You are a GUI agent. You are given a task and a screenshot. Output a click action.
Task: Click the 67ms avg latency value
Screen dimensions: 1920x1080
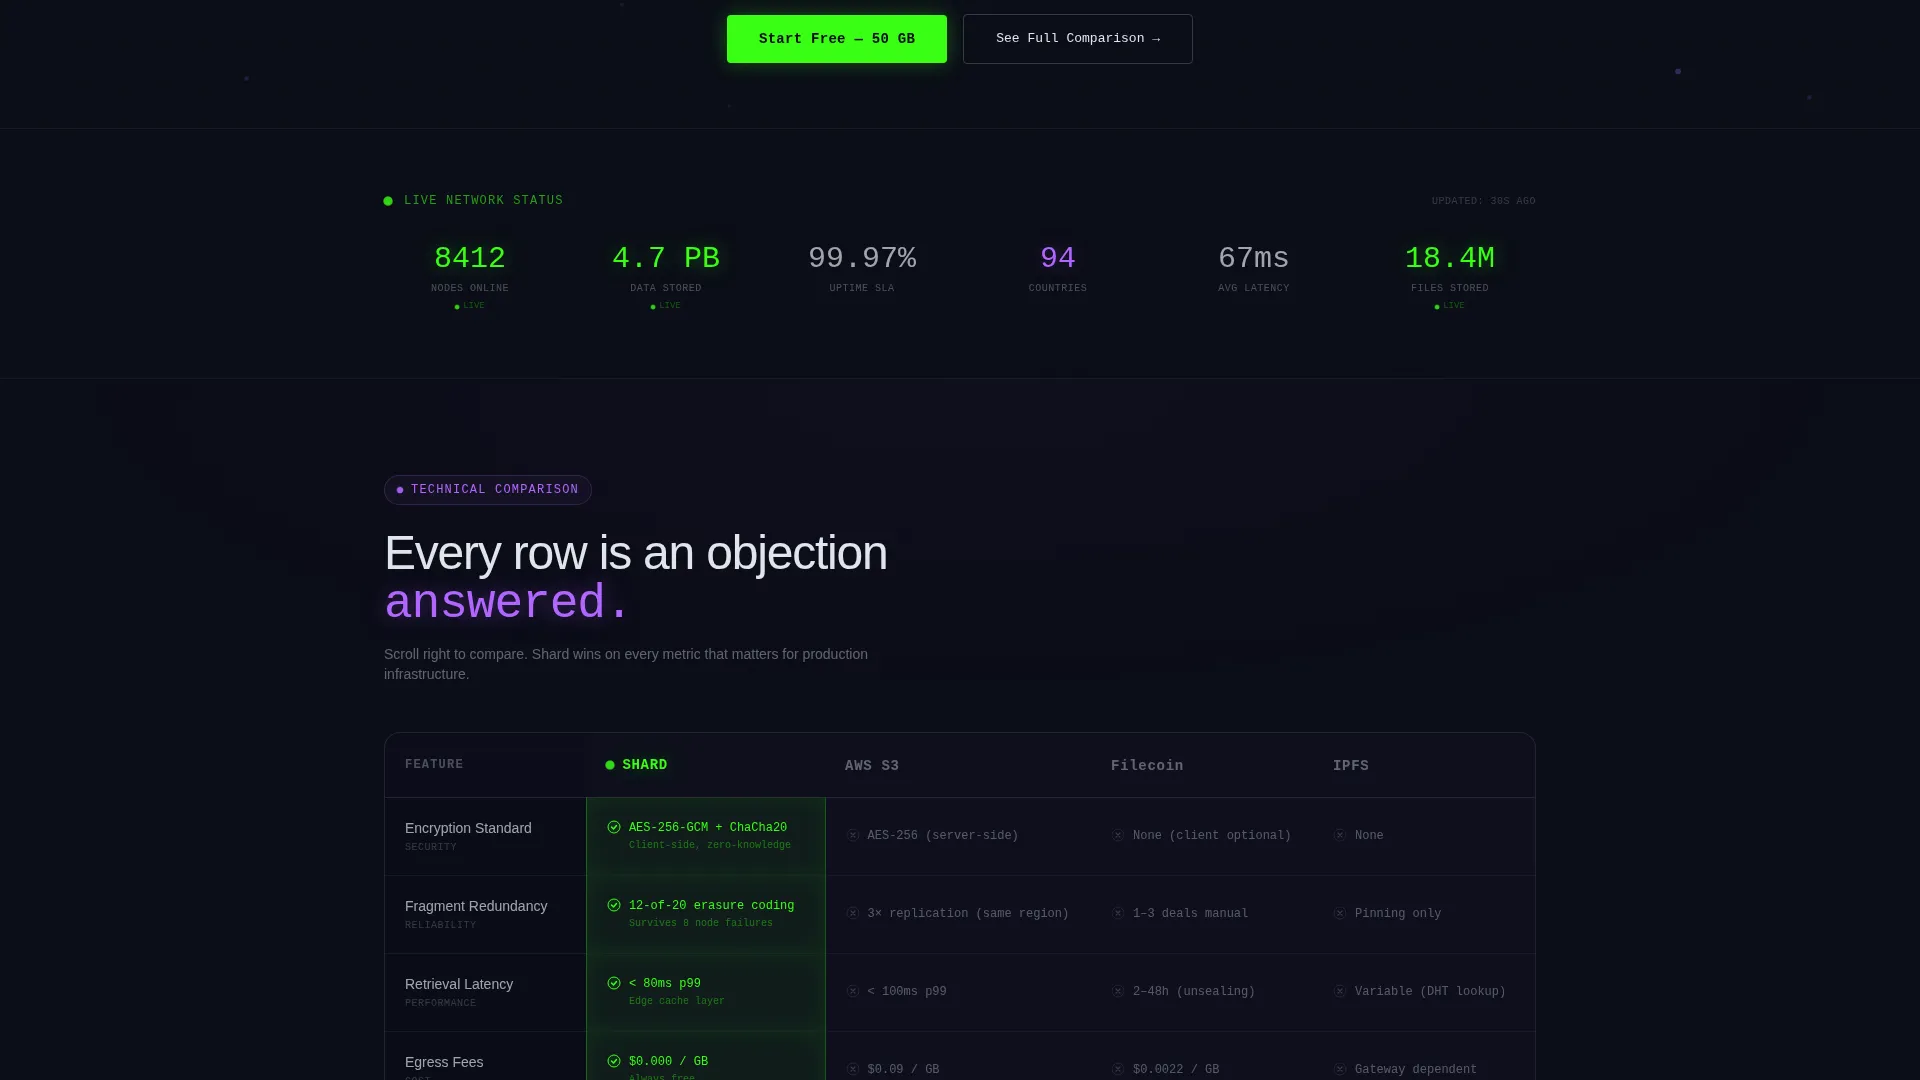click(1254, 258)
